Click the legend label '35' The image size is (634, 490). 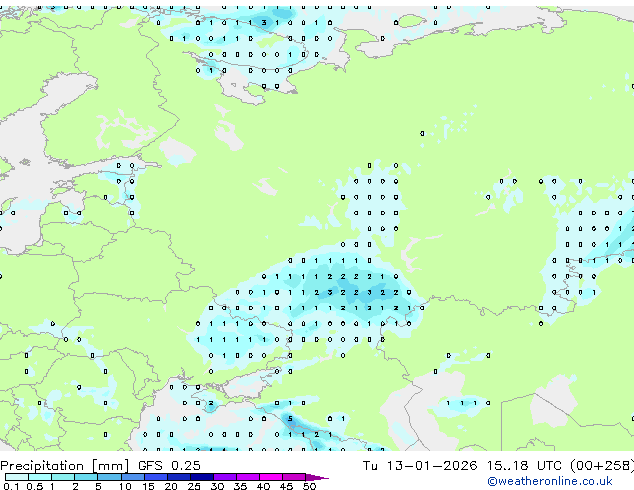click(x=240, y=486)
